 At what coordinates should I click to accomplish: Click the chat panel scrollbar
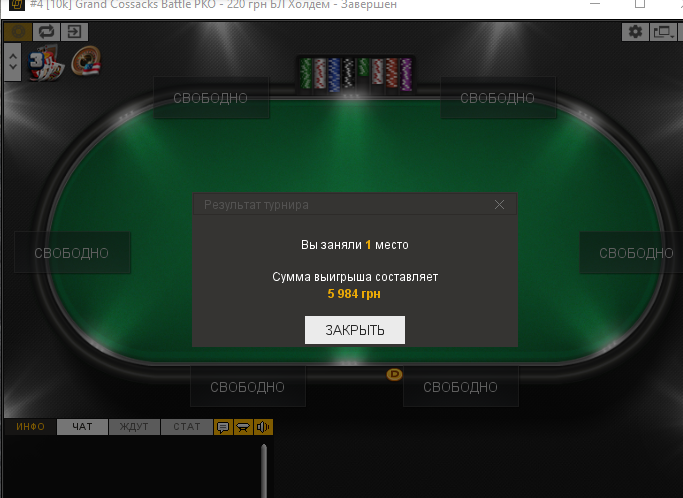point(264,471)
